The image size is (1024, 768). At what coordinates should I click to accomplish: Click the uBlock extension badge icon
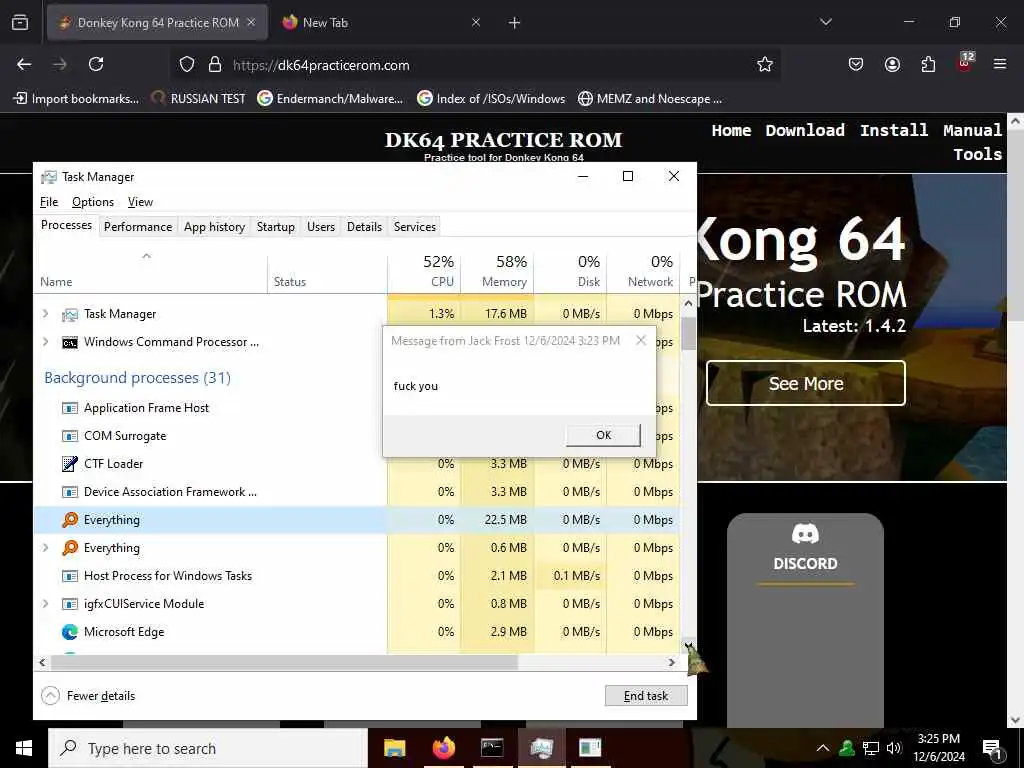coord(965,63)
